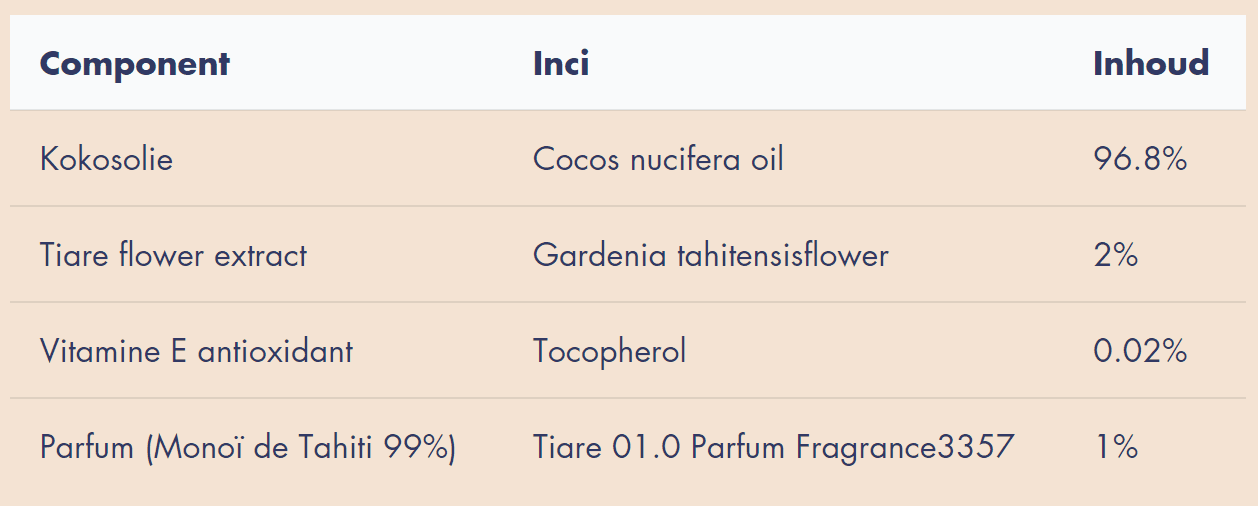Click the Inhoud column header
Screen dimensions: 1258x506
coord(1151,64)
